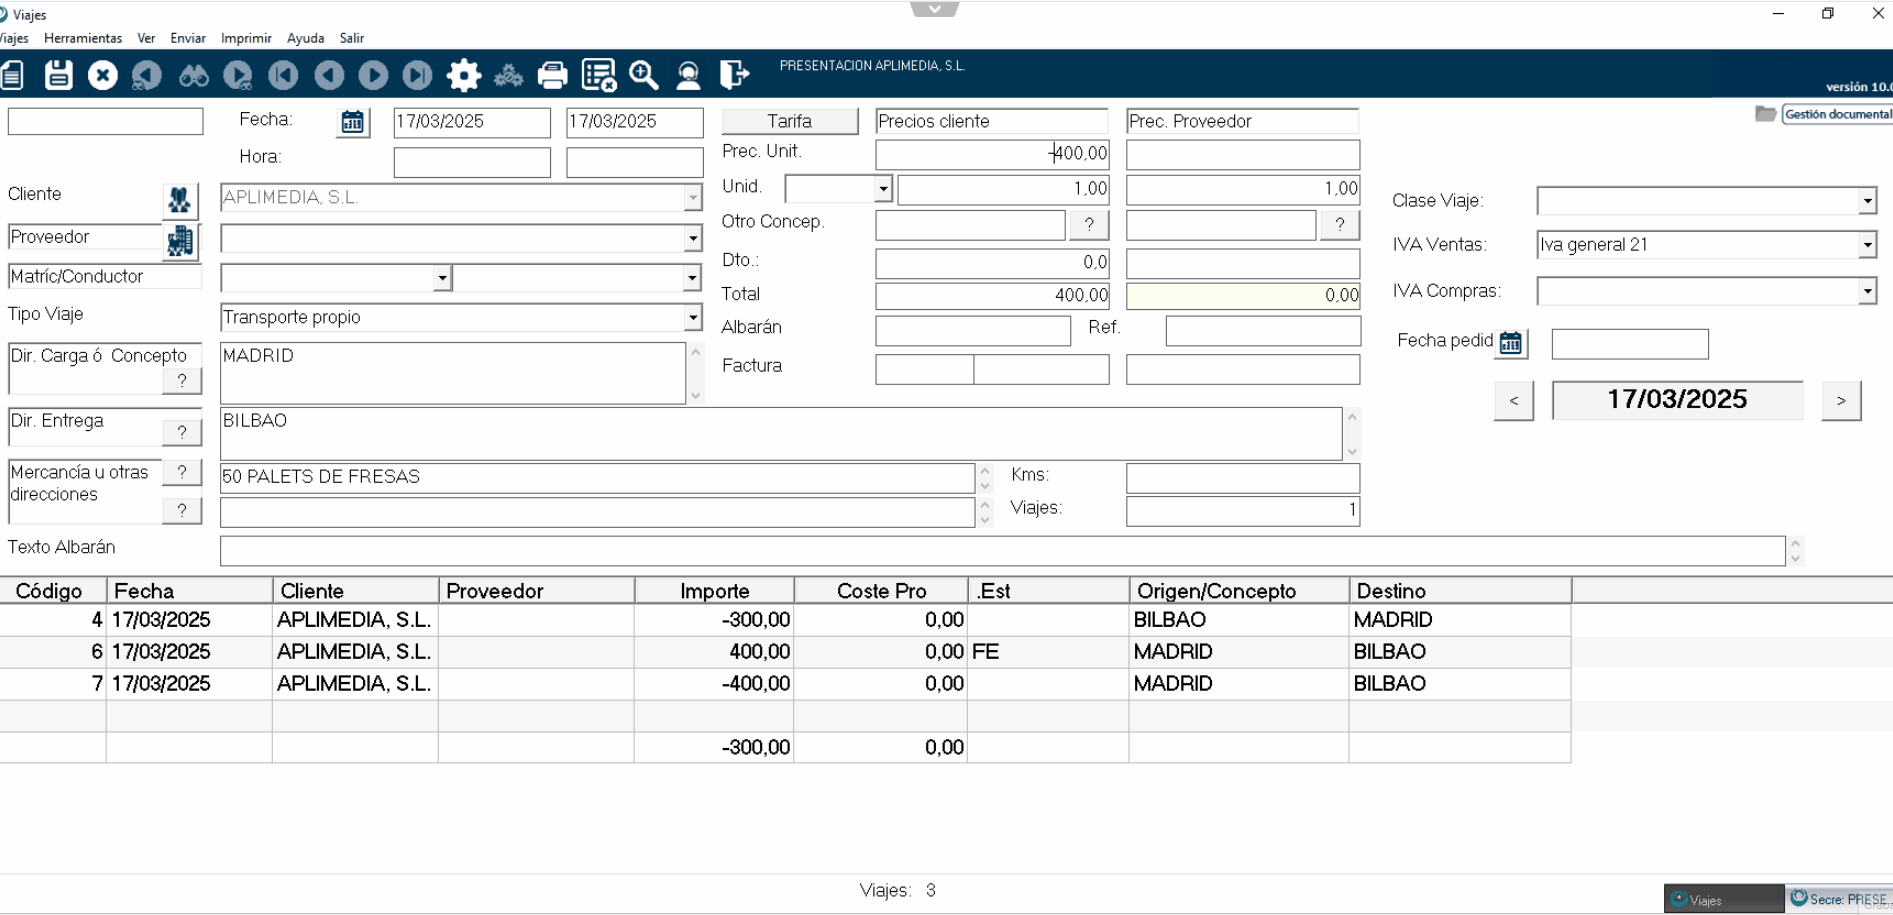Click into the Kms input field
Screen dimensions: 1893x915
coord(1242,478)
